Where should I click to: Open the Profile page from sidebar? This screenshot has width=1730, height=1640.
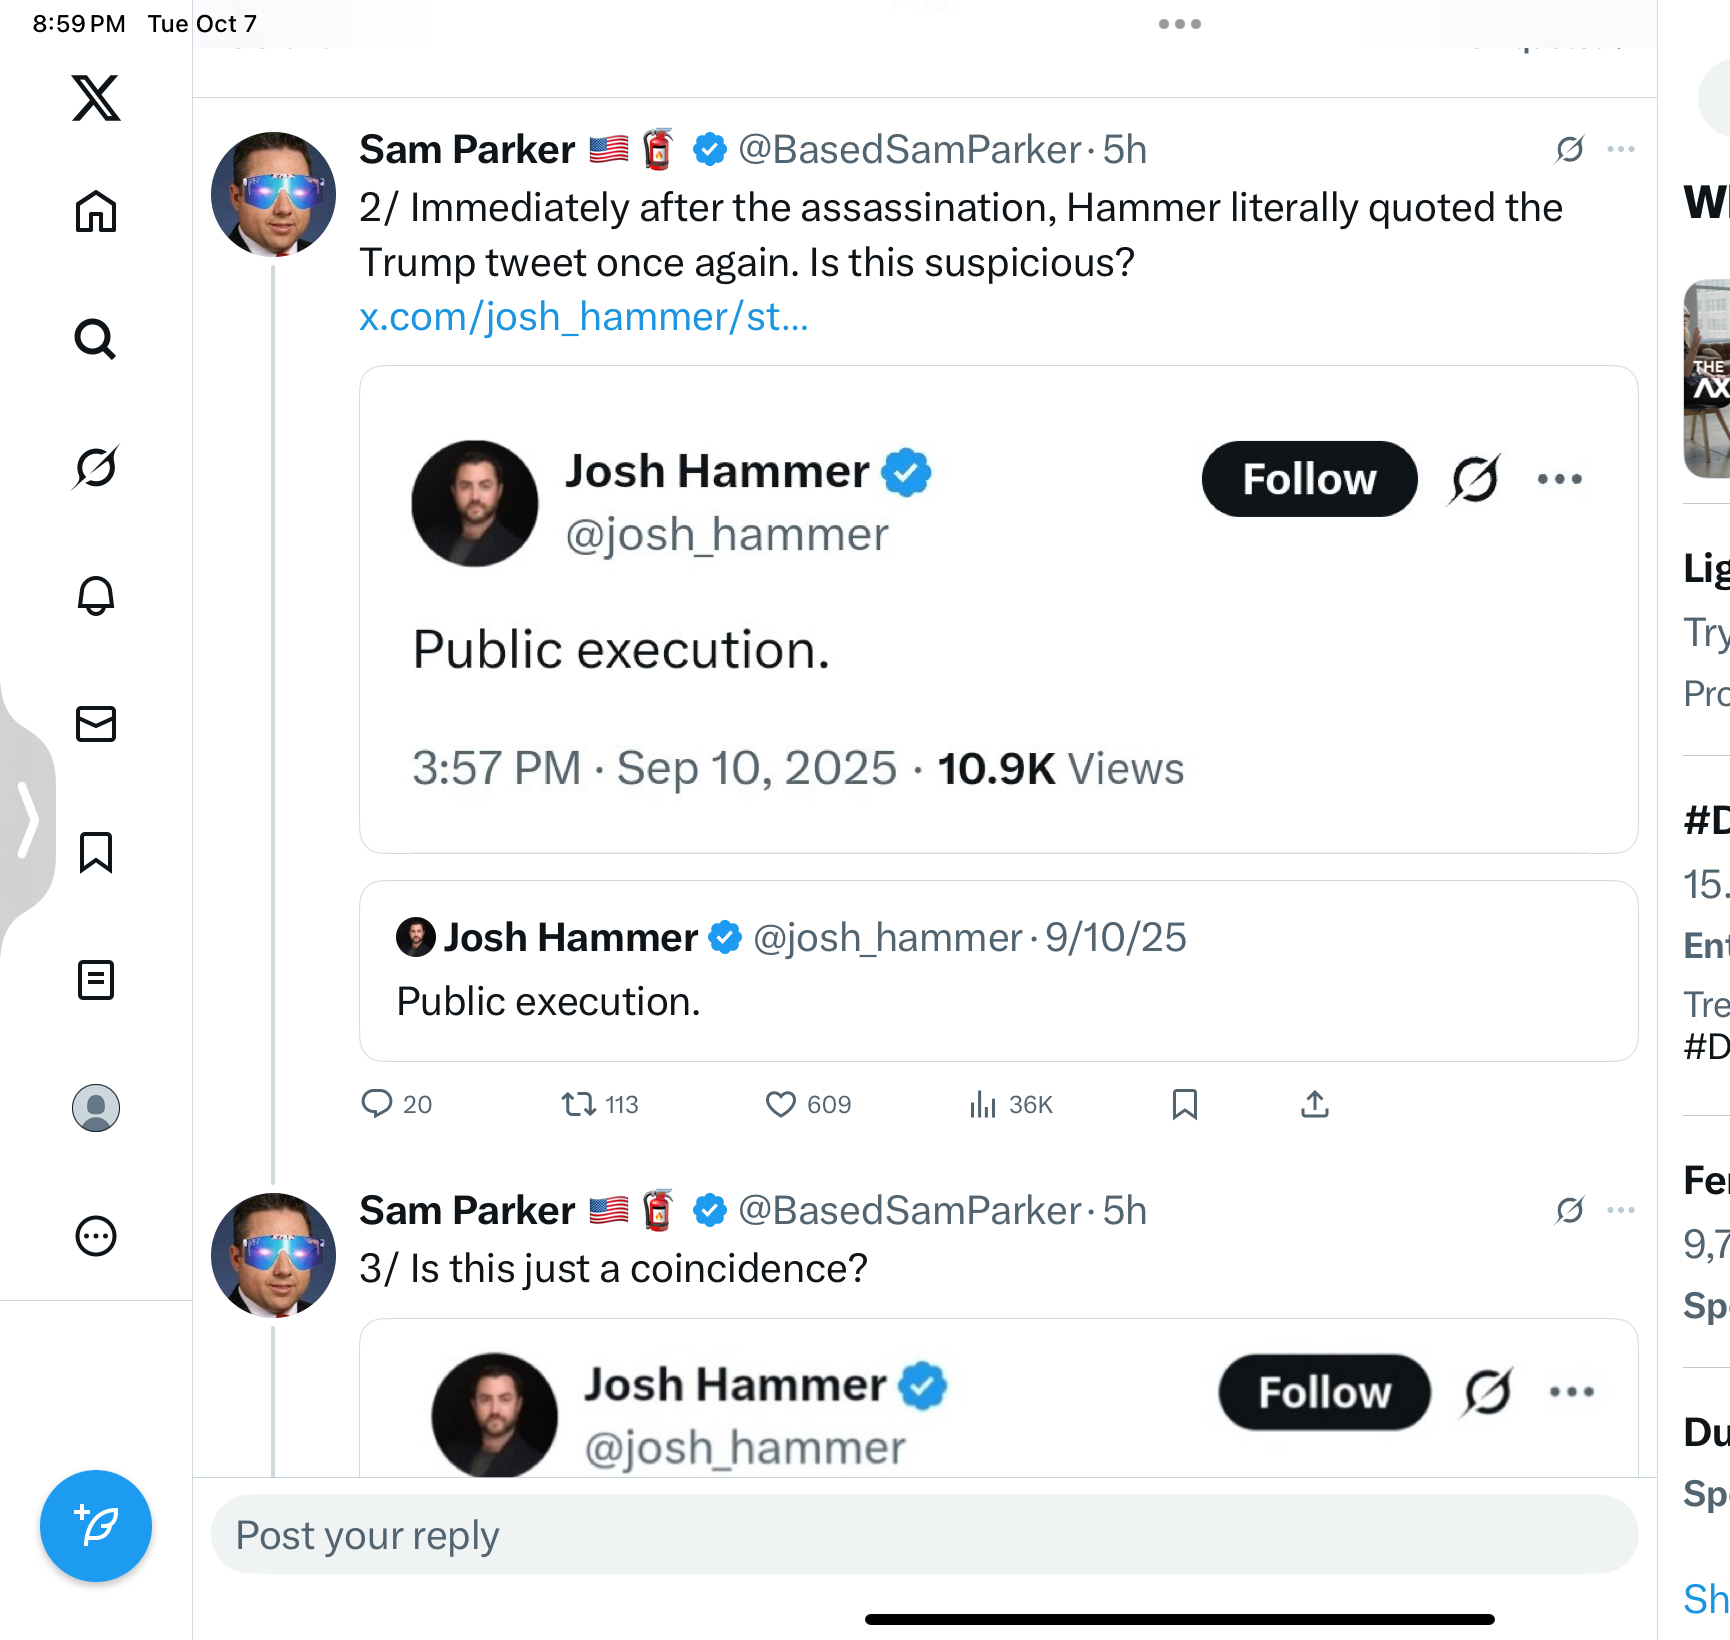(96, 1108)
